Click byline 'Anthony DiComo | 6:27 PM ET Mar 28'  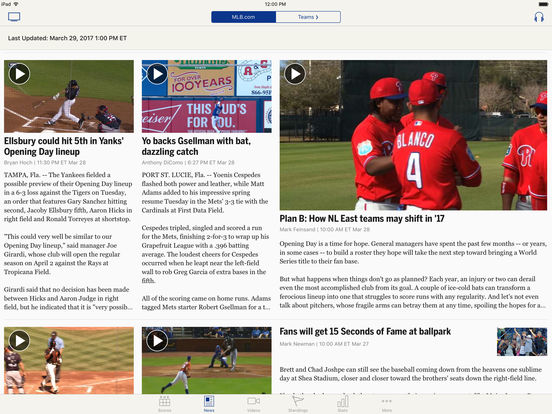188,162
